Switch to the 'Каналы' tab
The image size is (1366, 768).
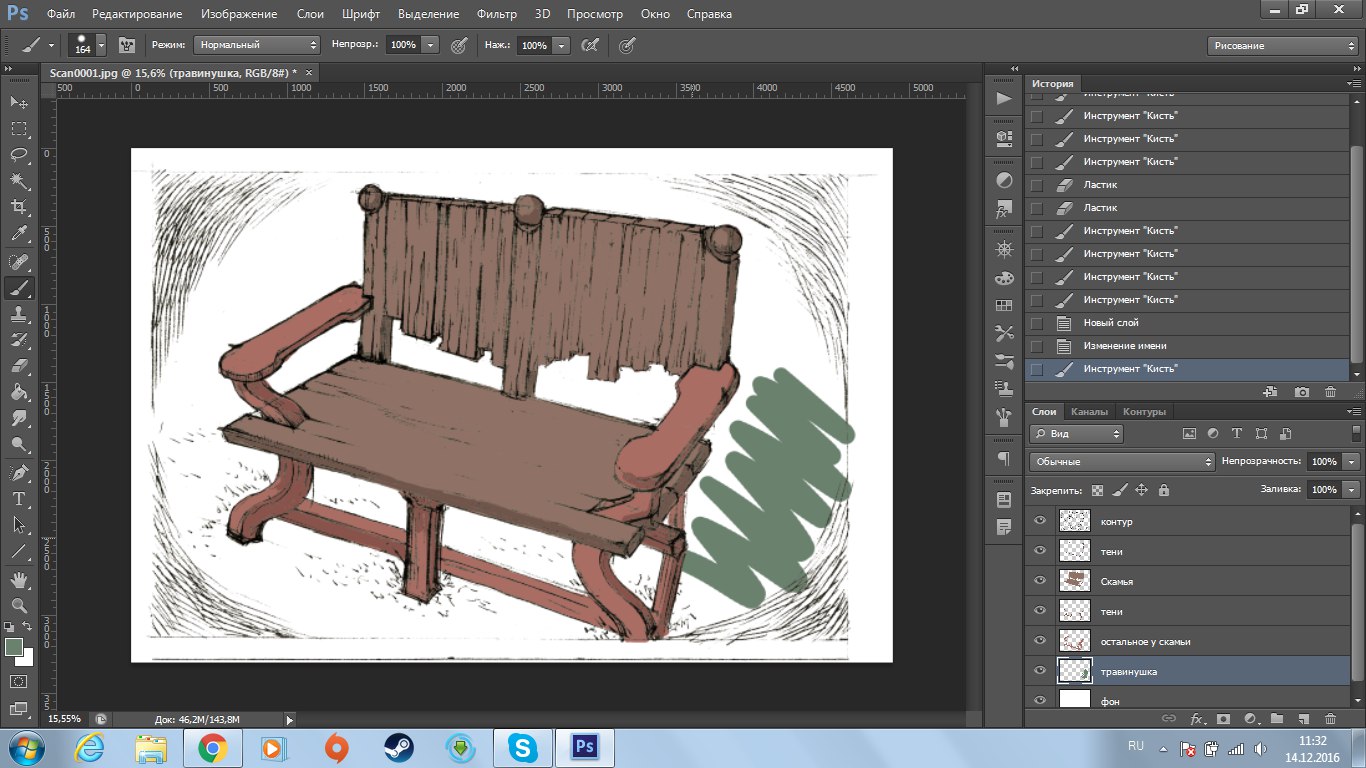[1088, 412]
